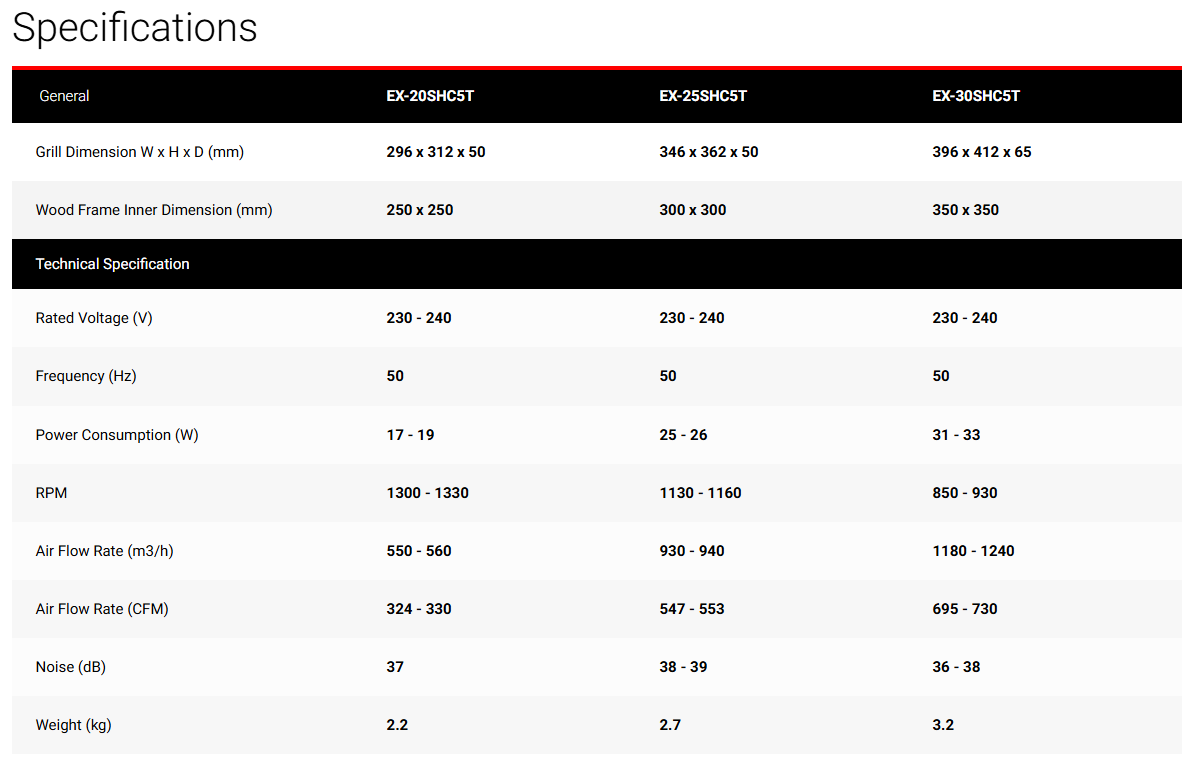Image resolution: width=1200 pixels, height=764 pixels.
Task: Click the 396 x 412 x 65 grill dimension value
Action: (x=982, y=152)
